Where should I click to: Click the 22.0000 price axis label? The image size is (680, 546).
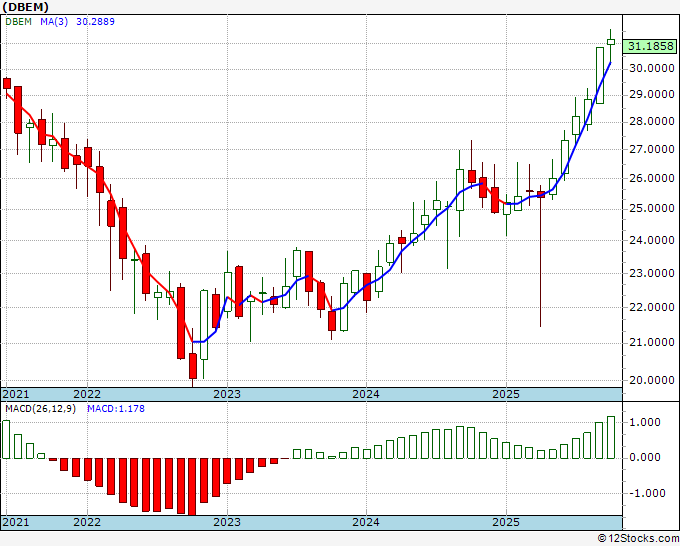point(651,307)
